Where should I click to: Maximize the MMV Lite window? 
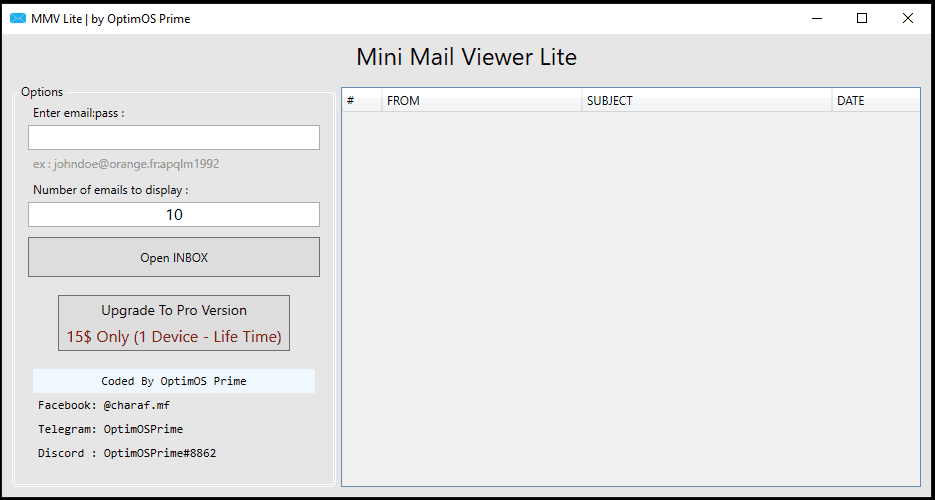pos(862,18)
